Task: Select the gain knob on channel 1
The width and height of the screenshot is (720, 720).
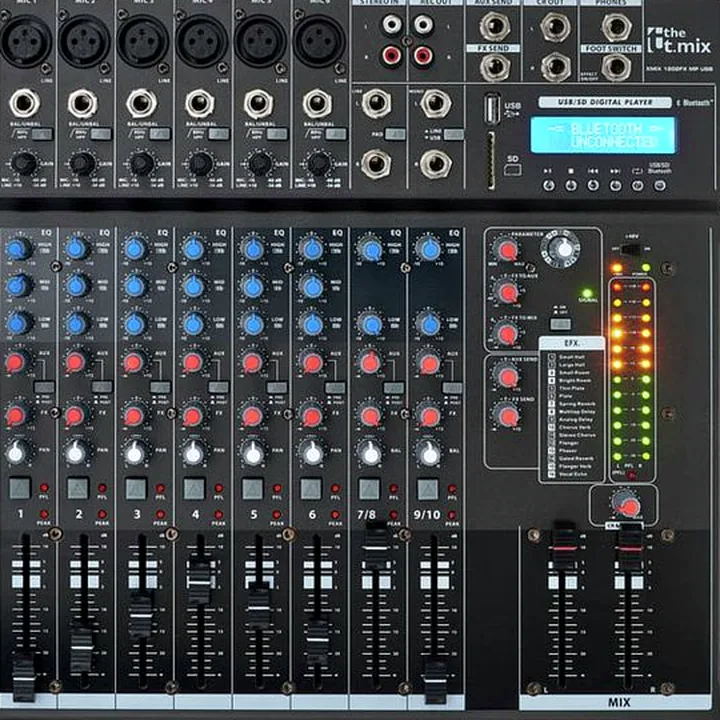Action: pyautogui.click(x=23, y=164)
